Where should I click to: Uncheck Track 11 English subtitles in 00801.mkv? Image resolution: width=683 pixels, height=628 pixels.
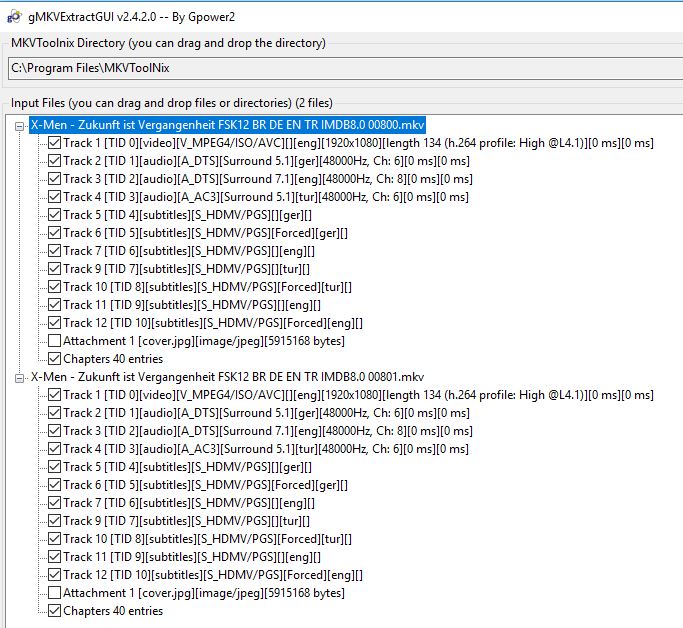tap(54, 557)
